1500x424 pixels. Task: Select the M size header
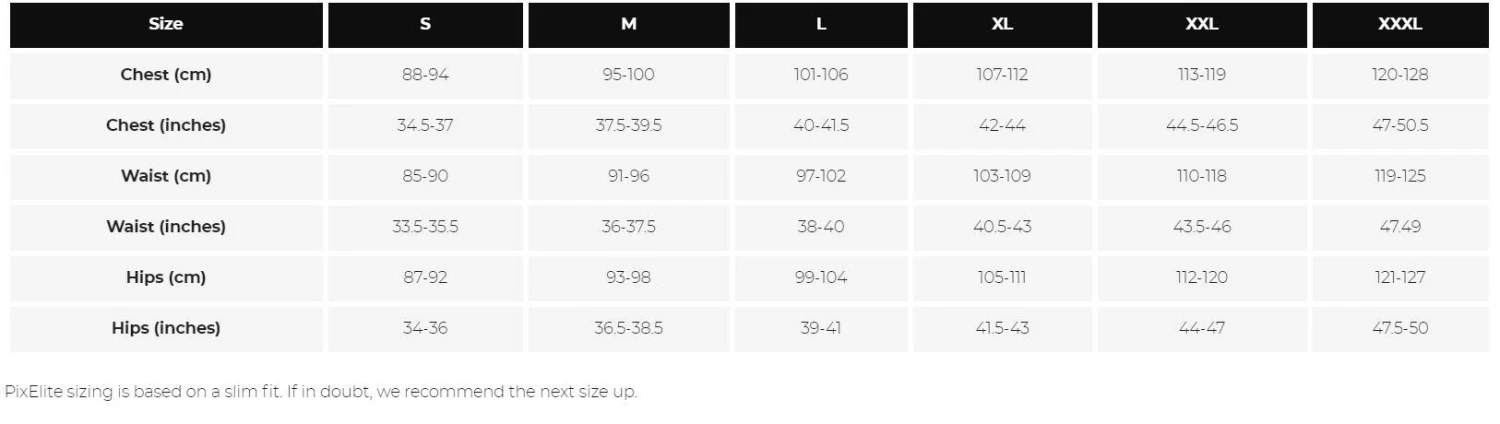pyautogui.click(x=628, y=25)
